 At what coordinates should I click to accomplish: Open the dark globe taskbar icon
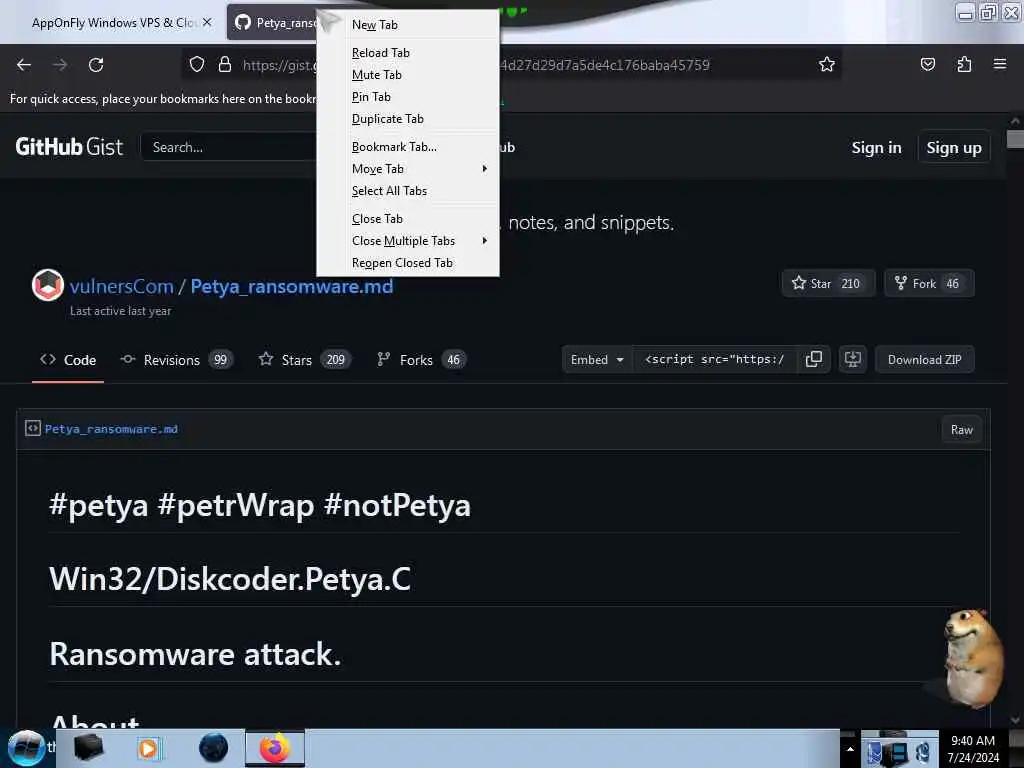pos(213,748)
